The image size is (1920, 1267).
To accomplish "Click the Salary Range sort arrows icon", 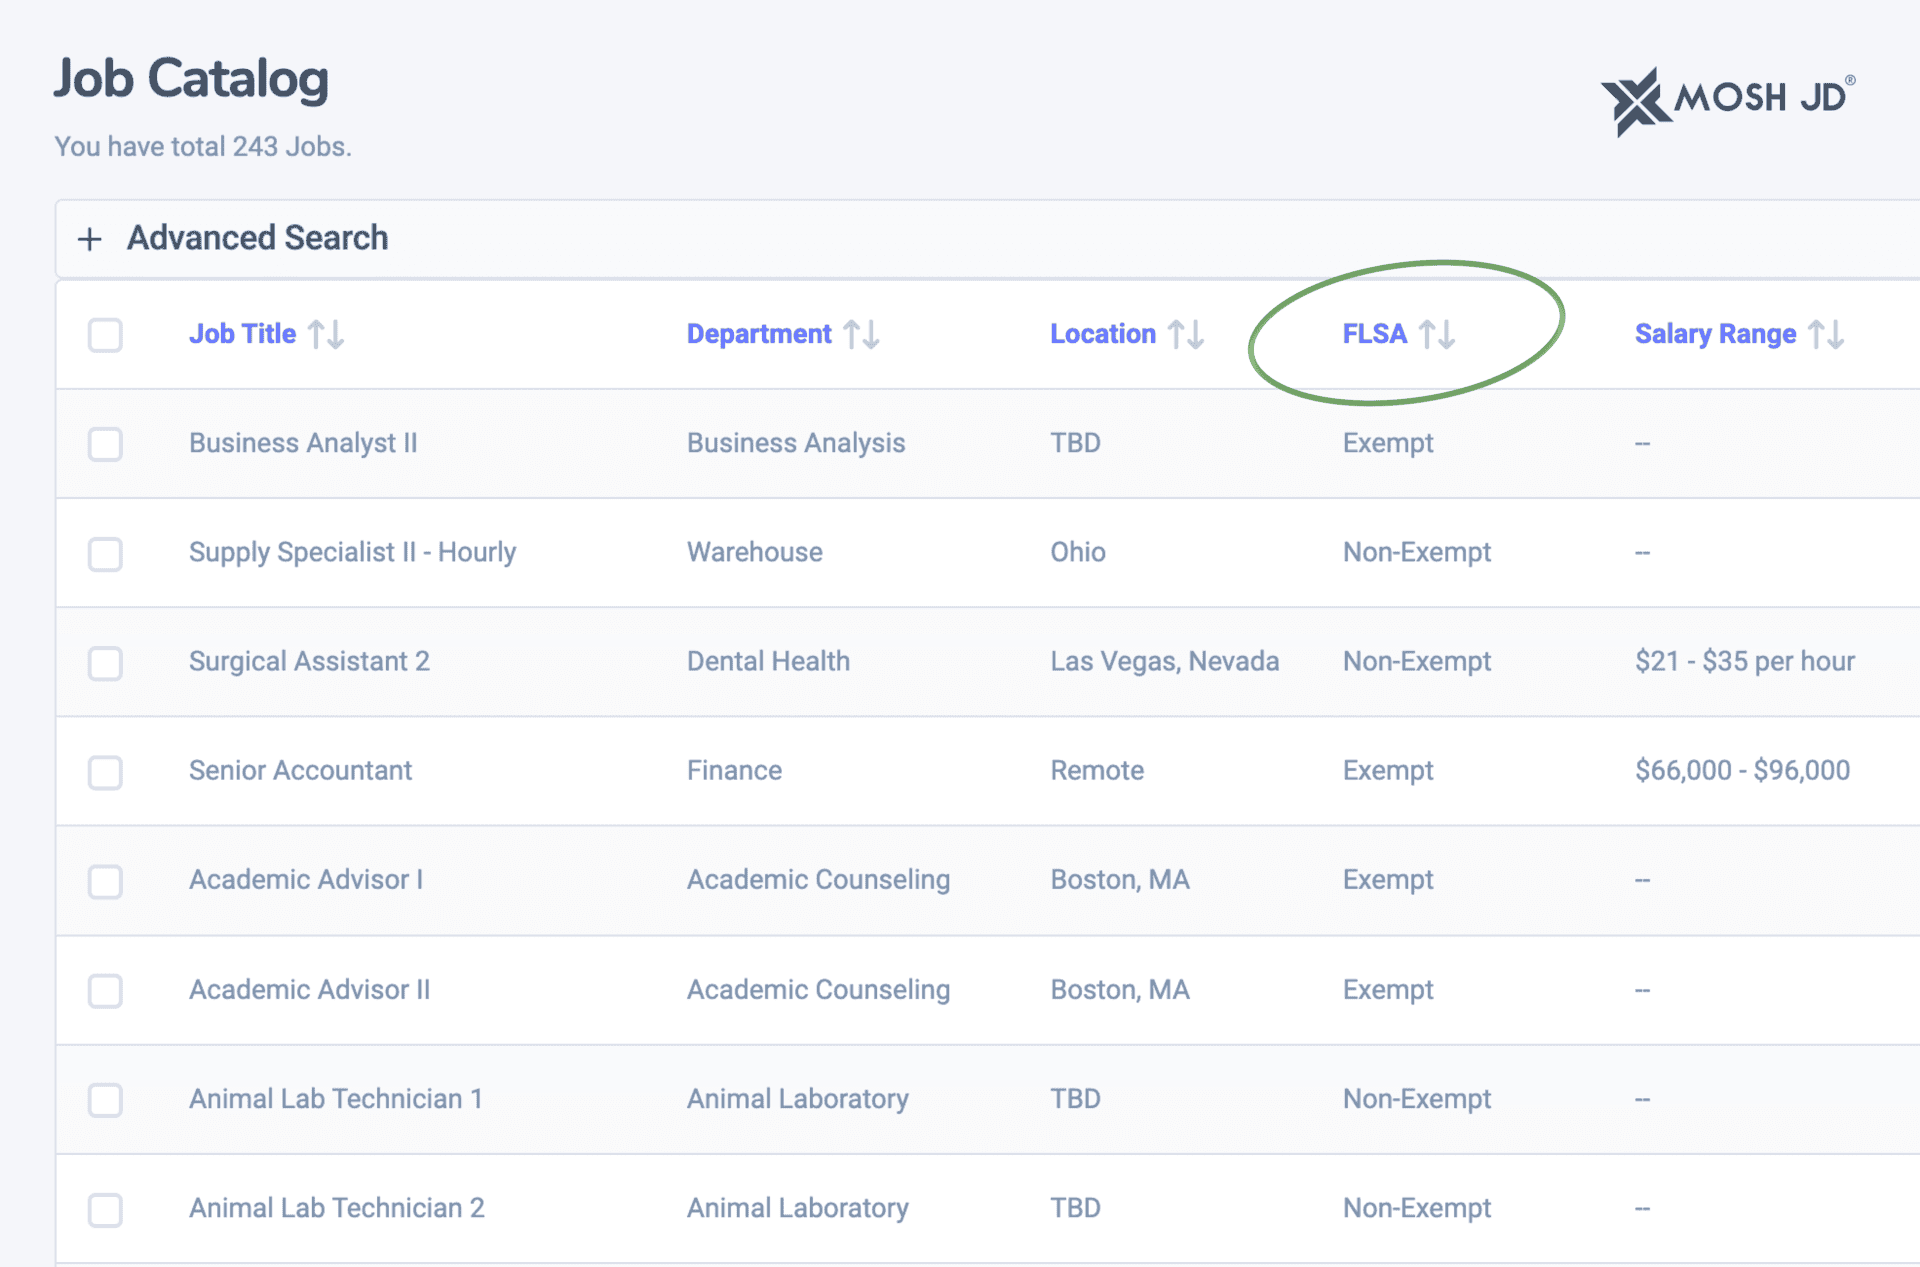I will coord(1826,334).
